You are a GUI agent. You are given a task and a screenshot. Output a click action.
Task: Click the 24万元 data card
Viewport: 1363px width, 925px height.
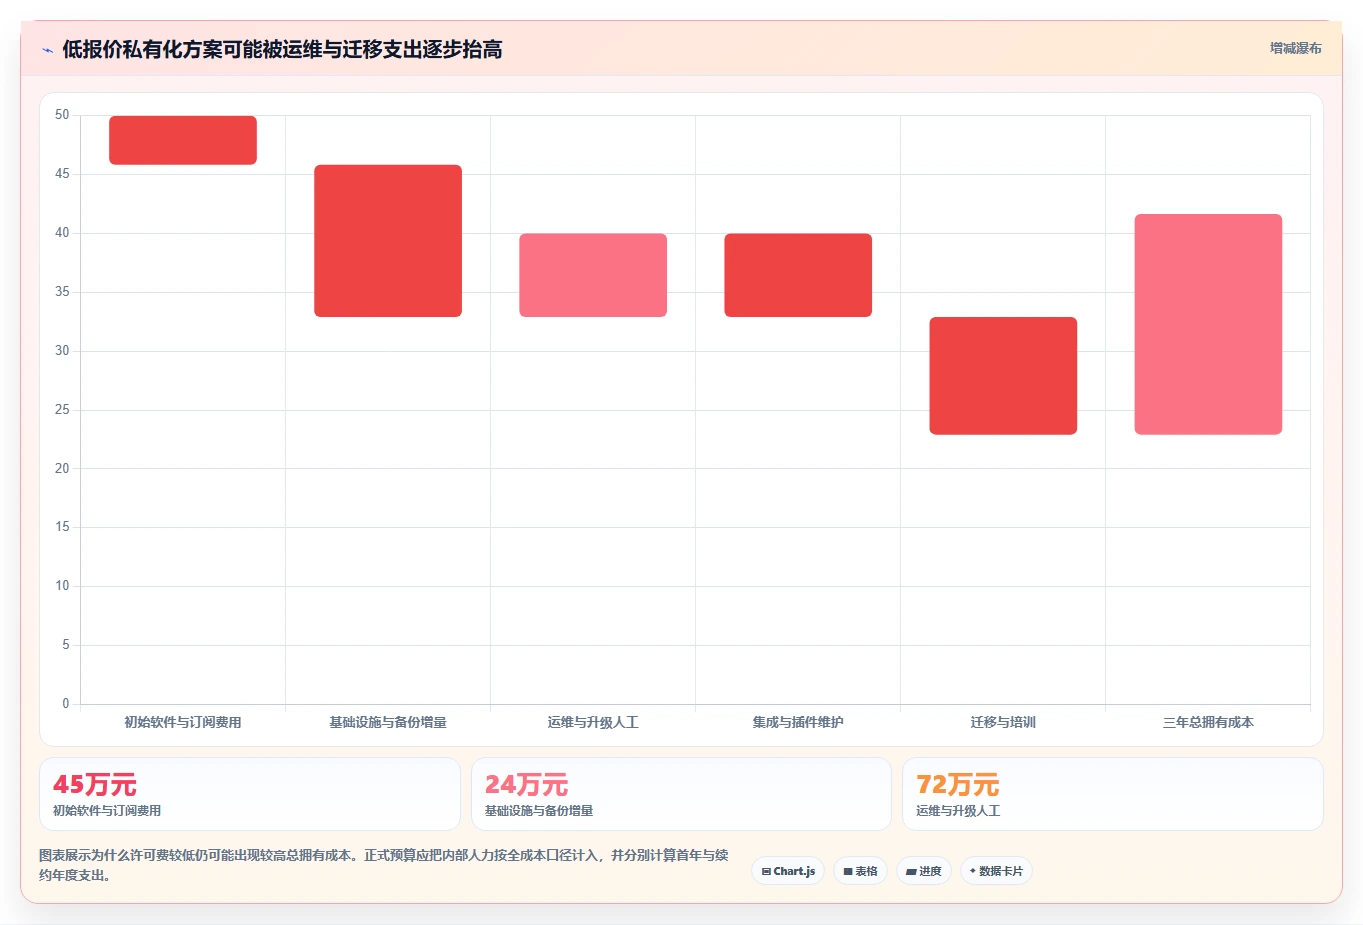(x=681, y=794)
